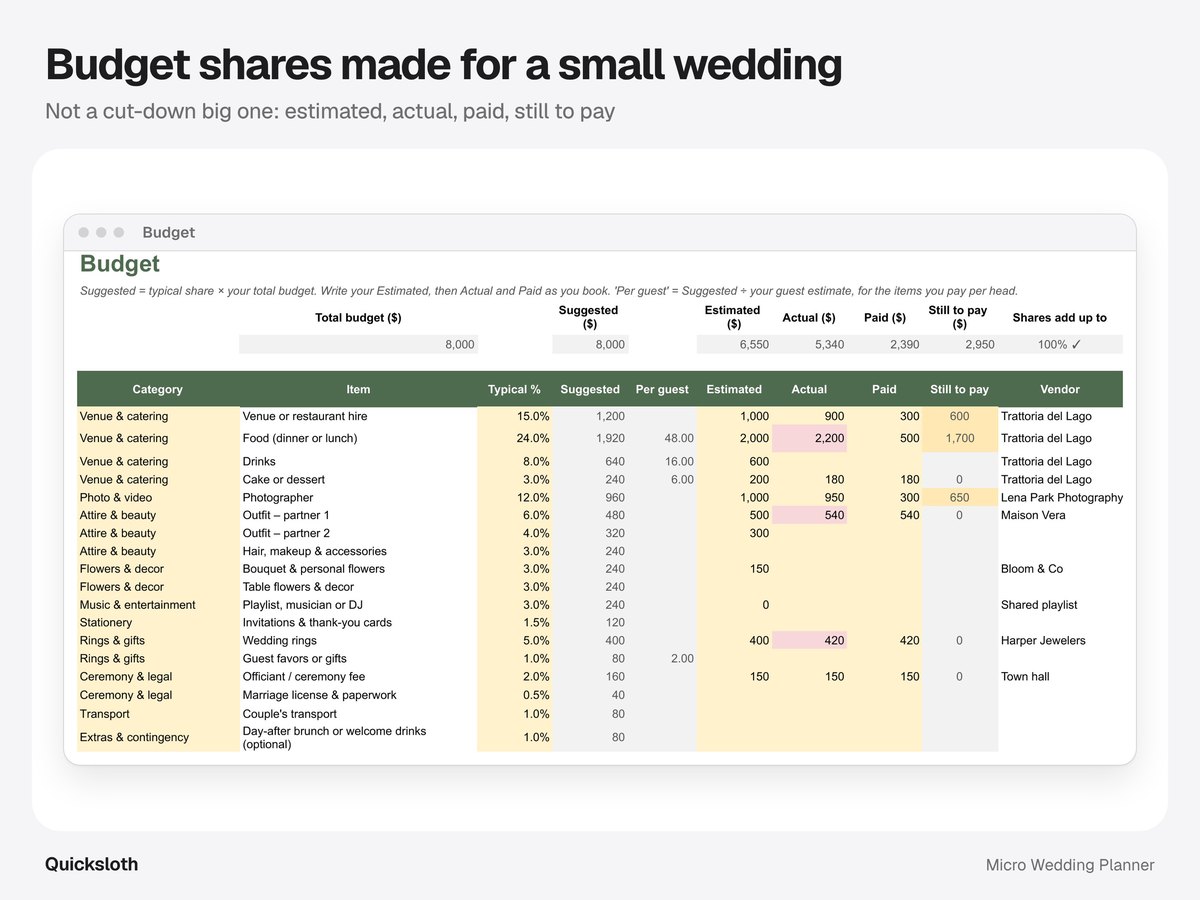Click the Actual 2,200 cell for Food
Image resolution: width=1200 pixels, height=900 pixels.
click(x=809, y=438)
